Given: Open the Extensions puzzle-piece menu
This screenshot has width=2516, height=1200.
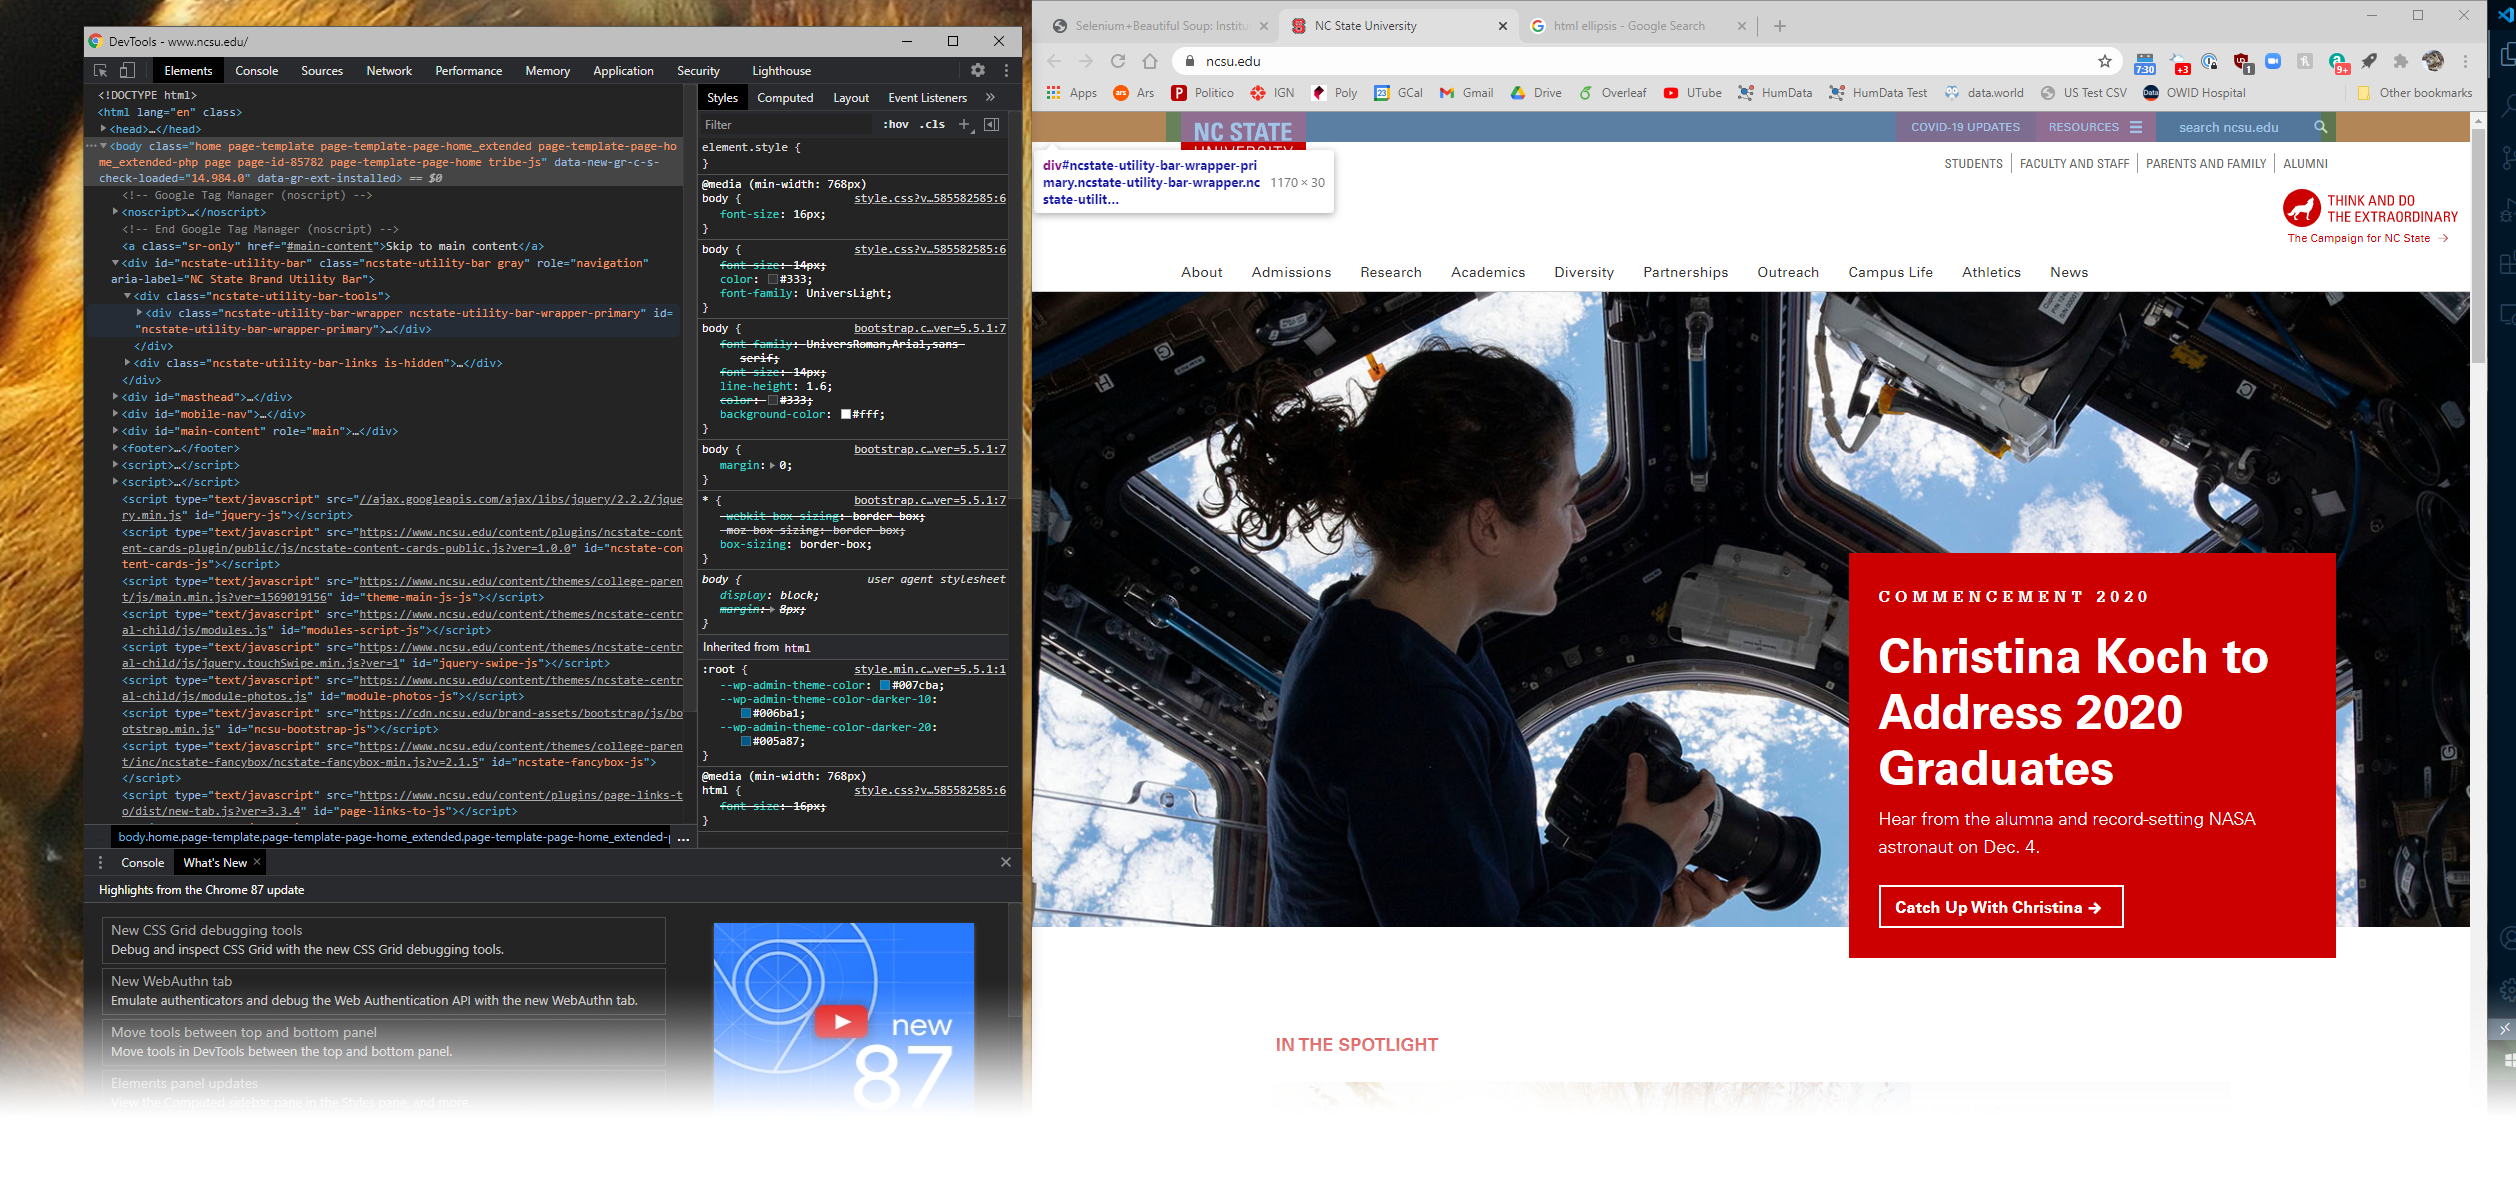Looking at the screenshot, I should coord(2401,61).
